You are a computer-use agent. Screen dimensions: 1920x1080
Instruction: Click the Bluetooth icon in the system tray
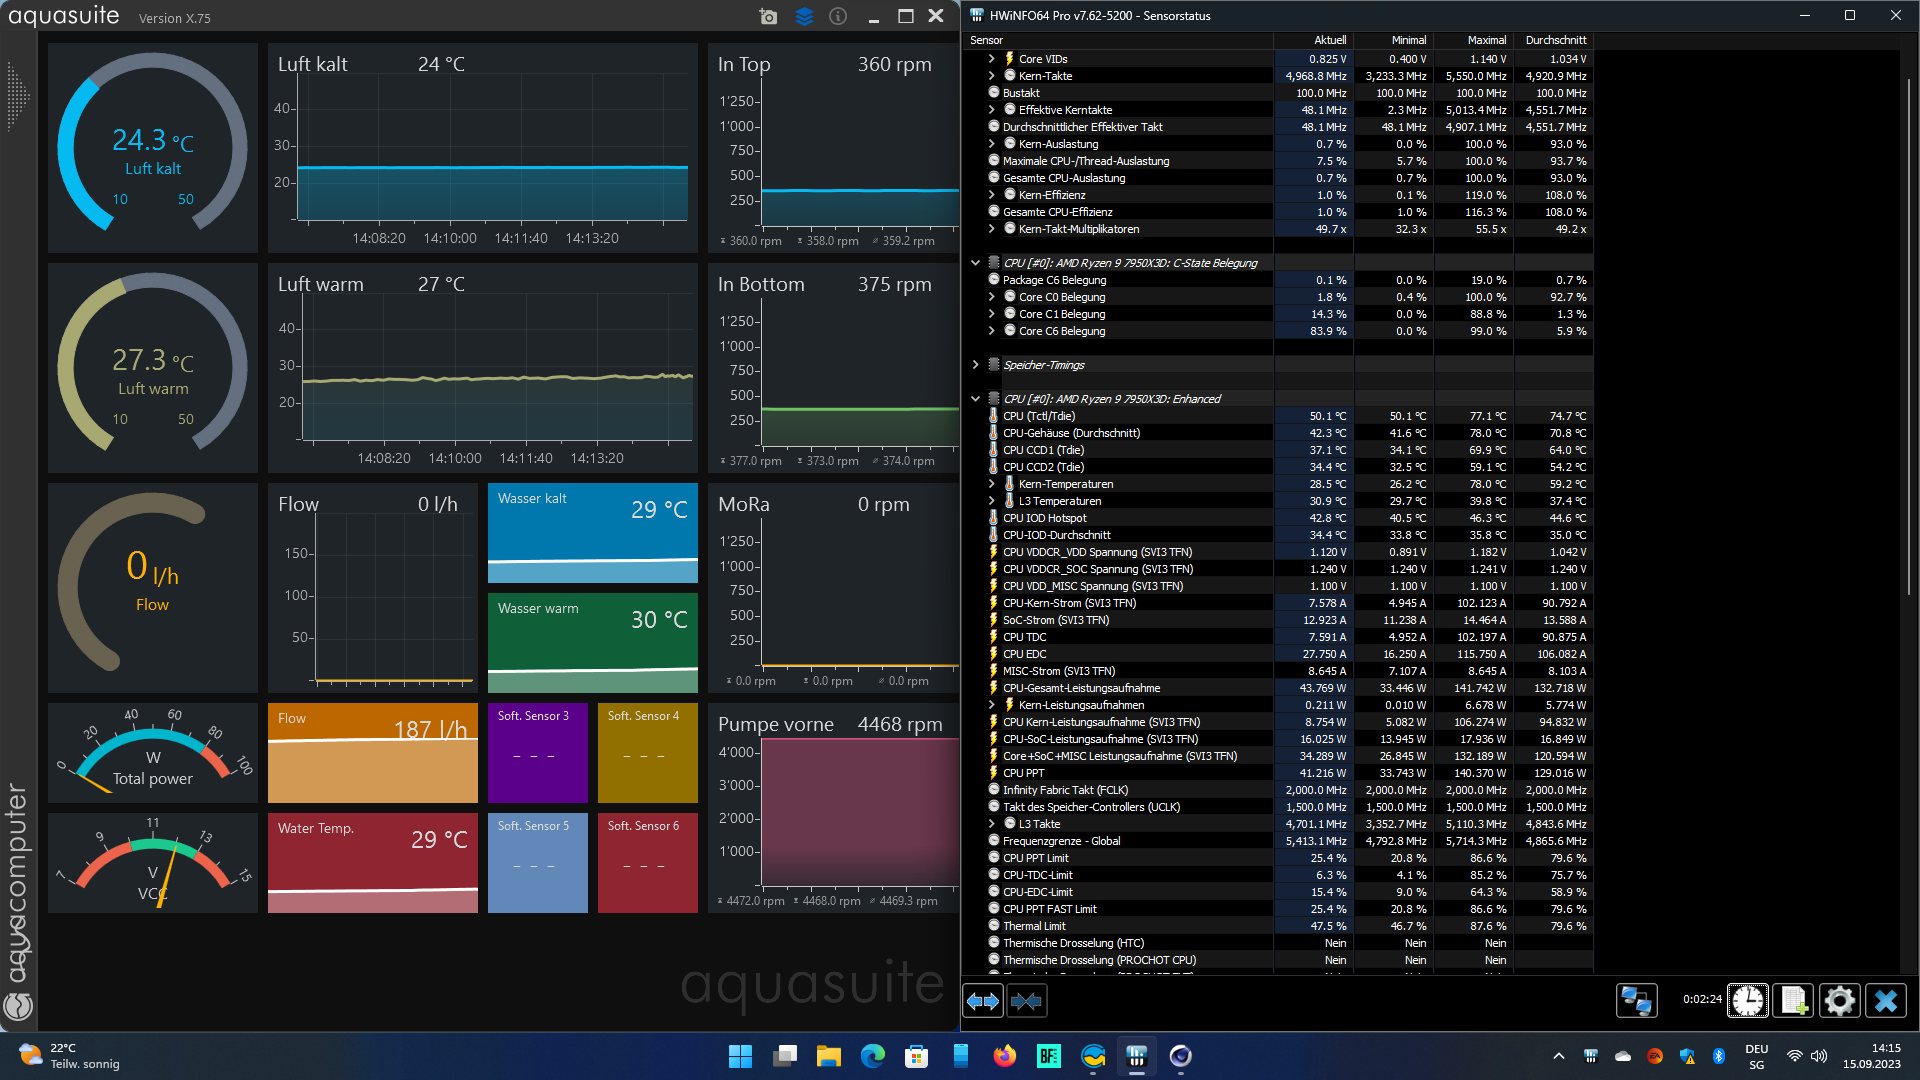point(1720,1056)
